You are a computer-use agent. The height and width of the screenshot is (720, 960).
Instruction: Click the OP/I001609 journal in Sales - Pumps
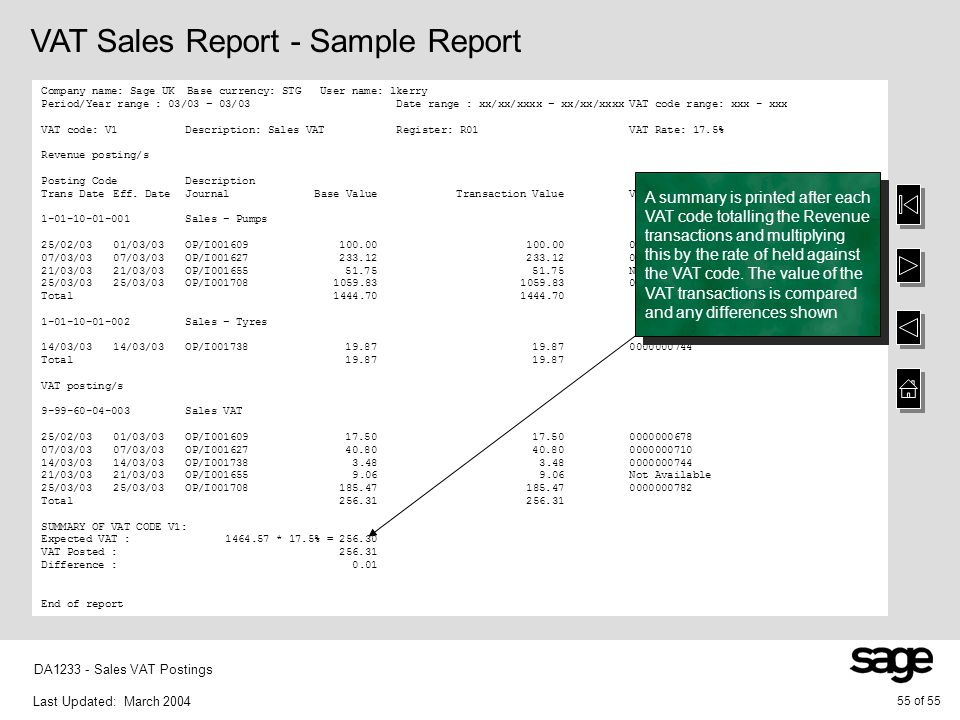217,244
